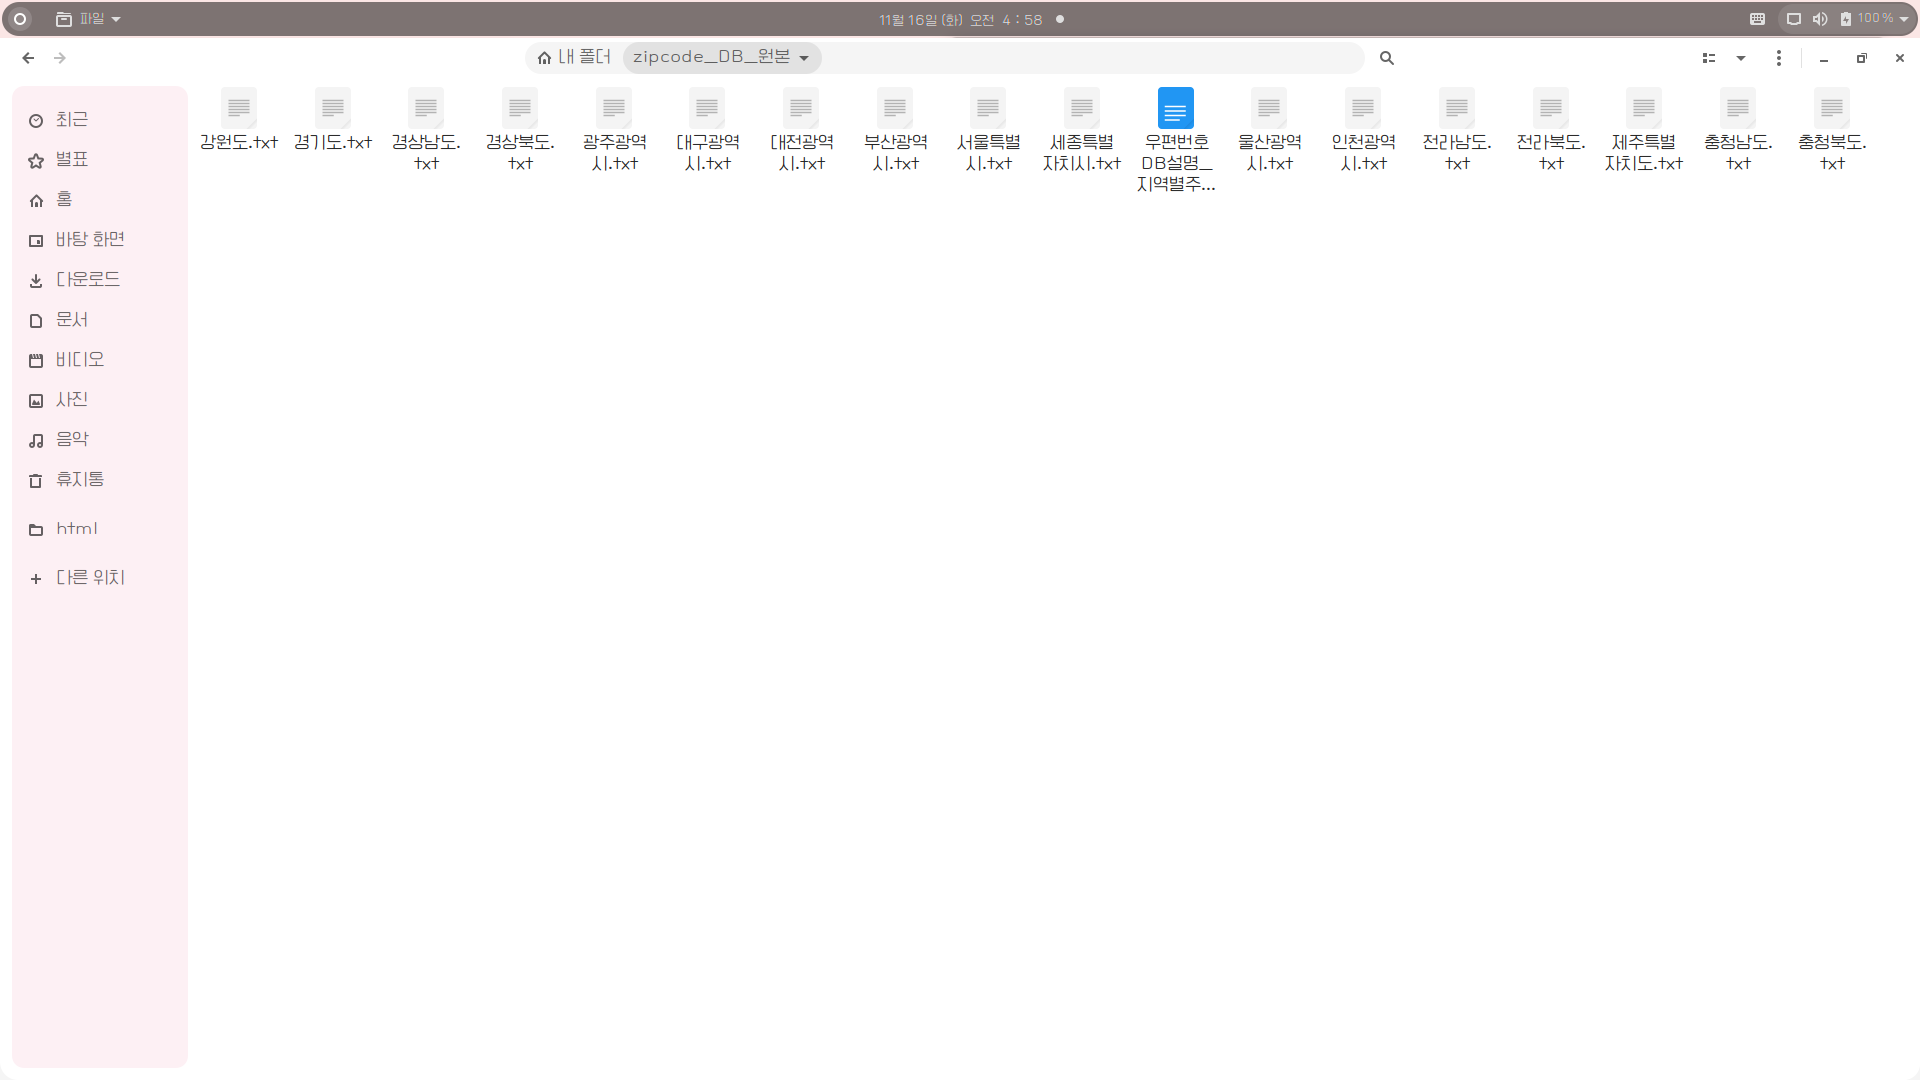Open 음악 music folder

click(x=71, y=440)
